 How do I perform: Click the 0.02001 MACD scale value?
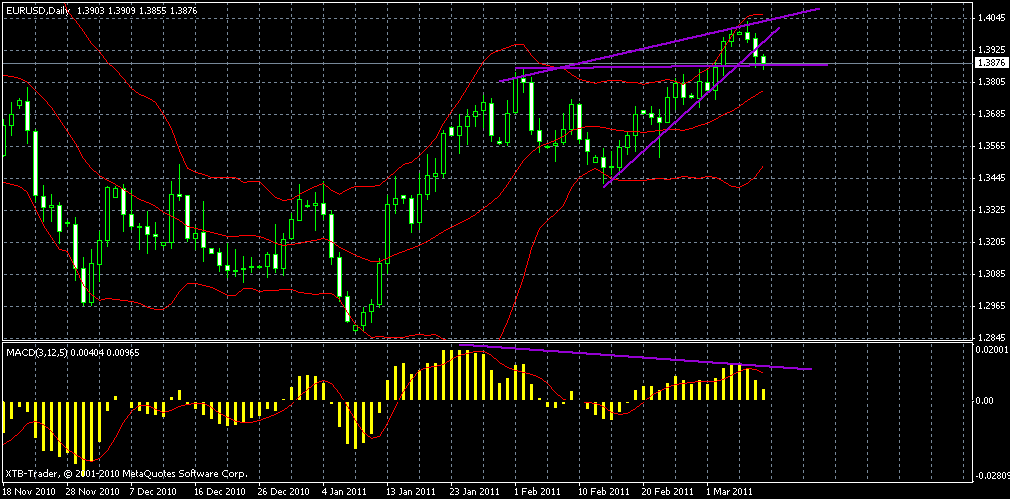(x=993, y=350)
